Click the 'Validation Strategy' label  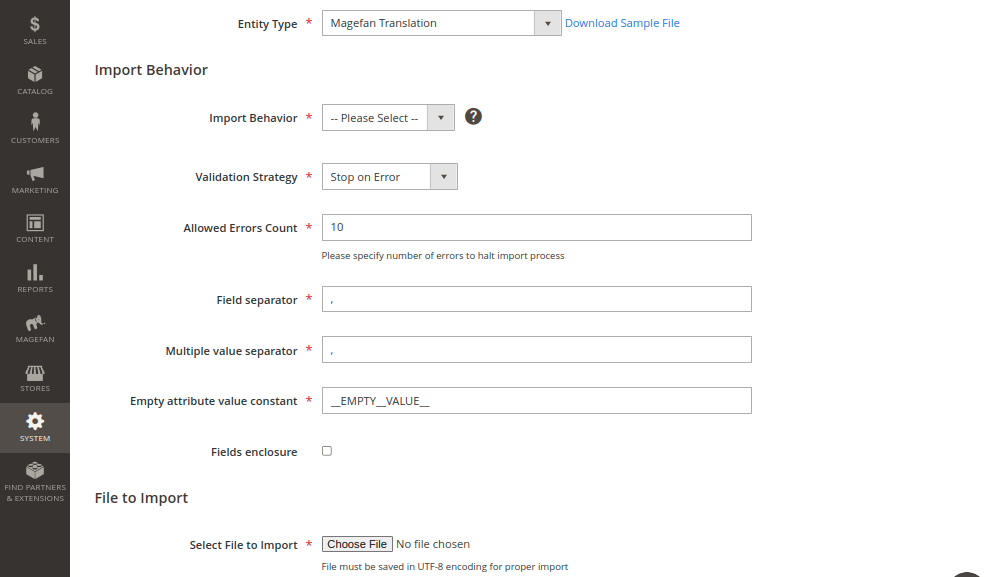point(246,177)
